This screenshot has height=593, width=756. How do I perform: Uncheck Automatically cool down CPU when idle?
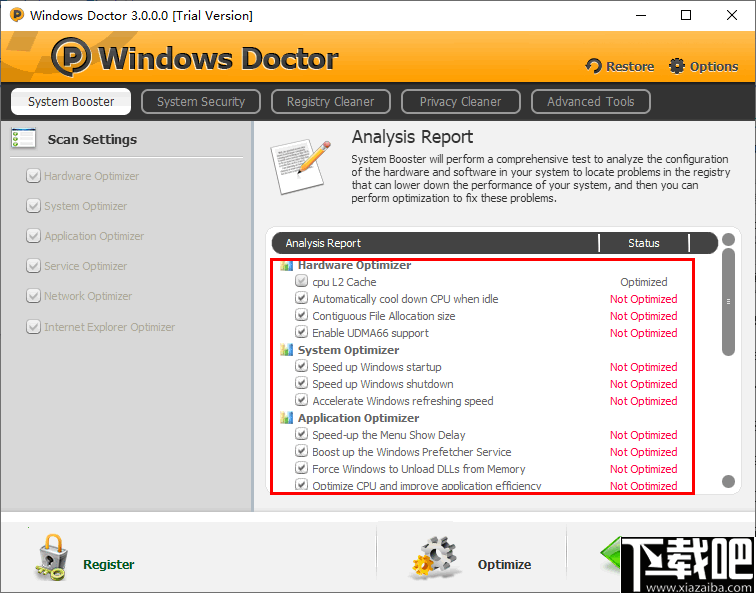[301, 298]
